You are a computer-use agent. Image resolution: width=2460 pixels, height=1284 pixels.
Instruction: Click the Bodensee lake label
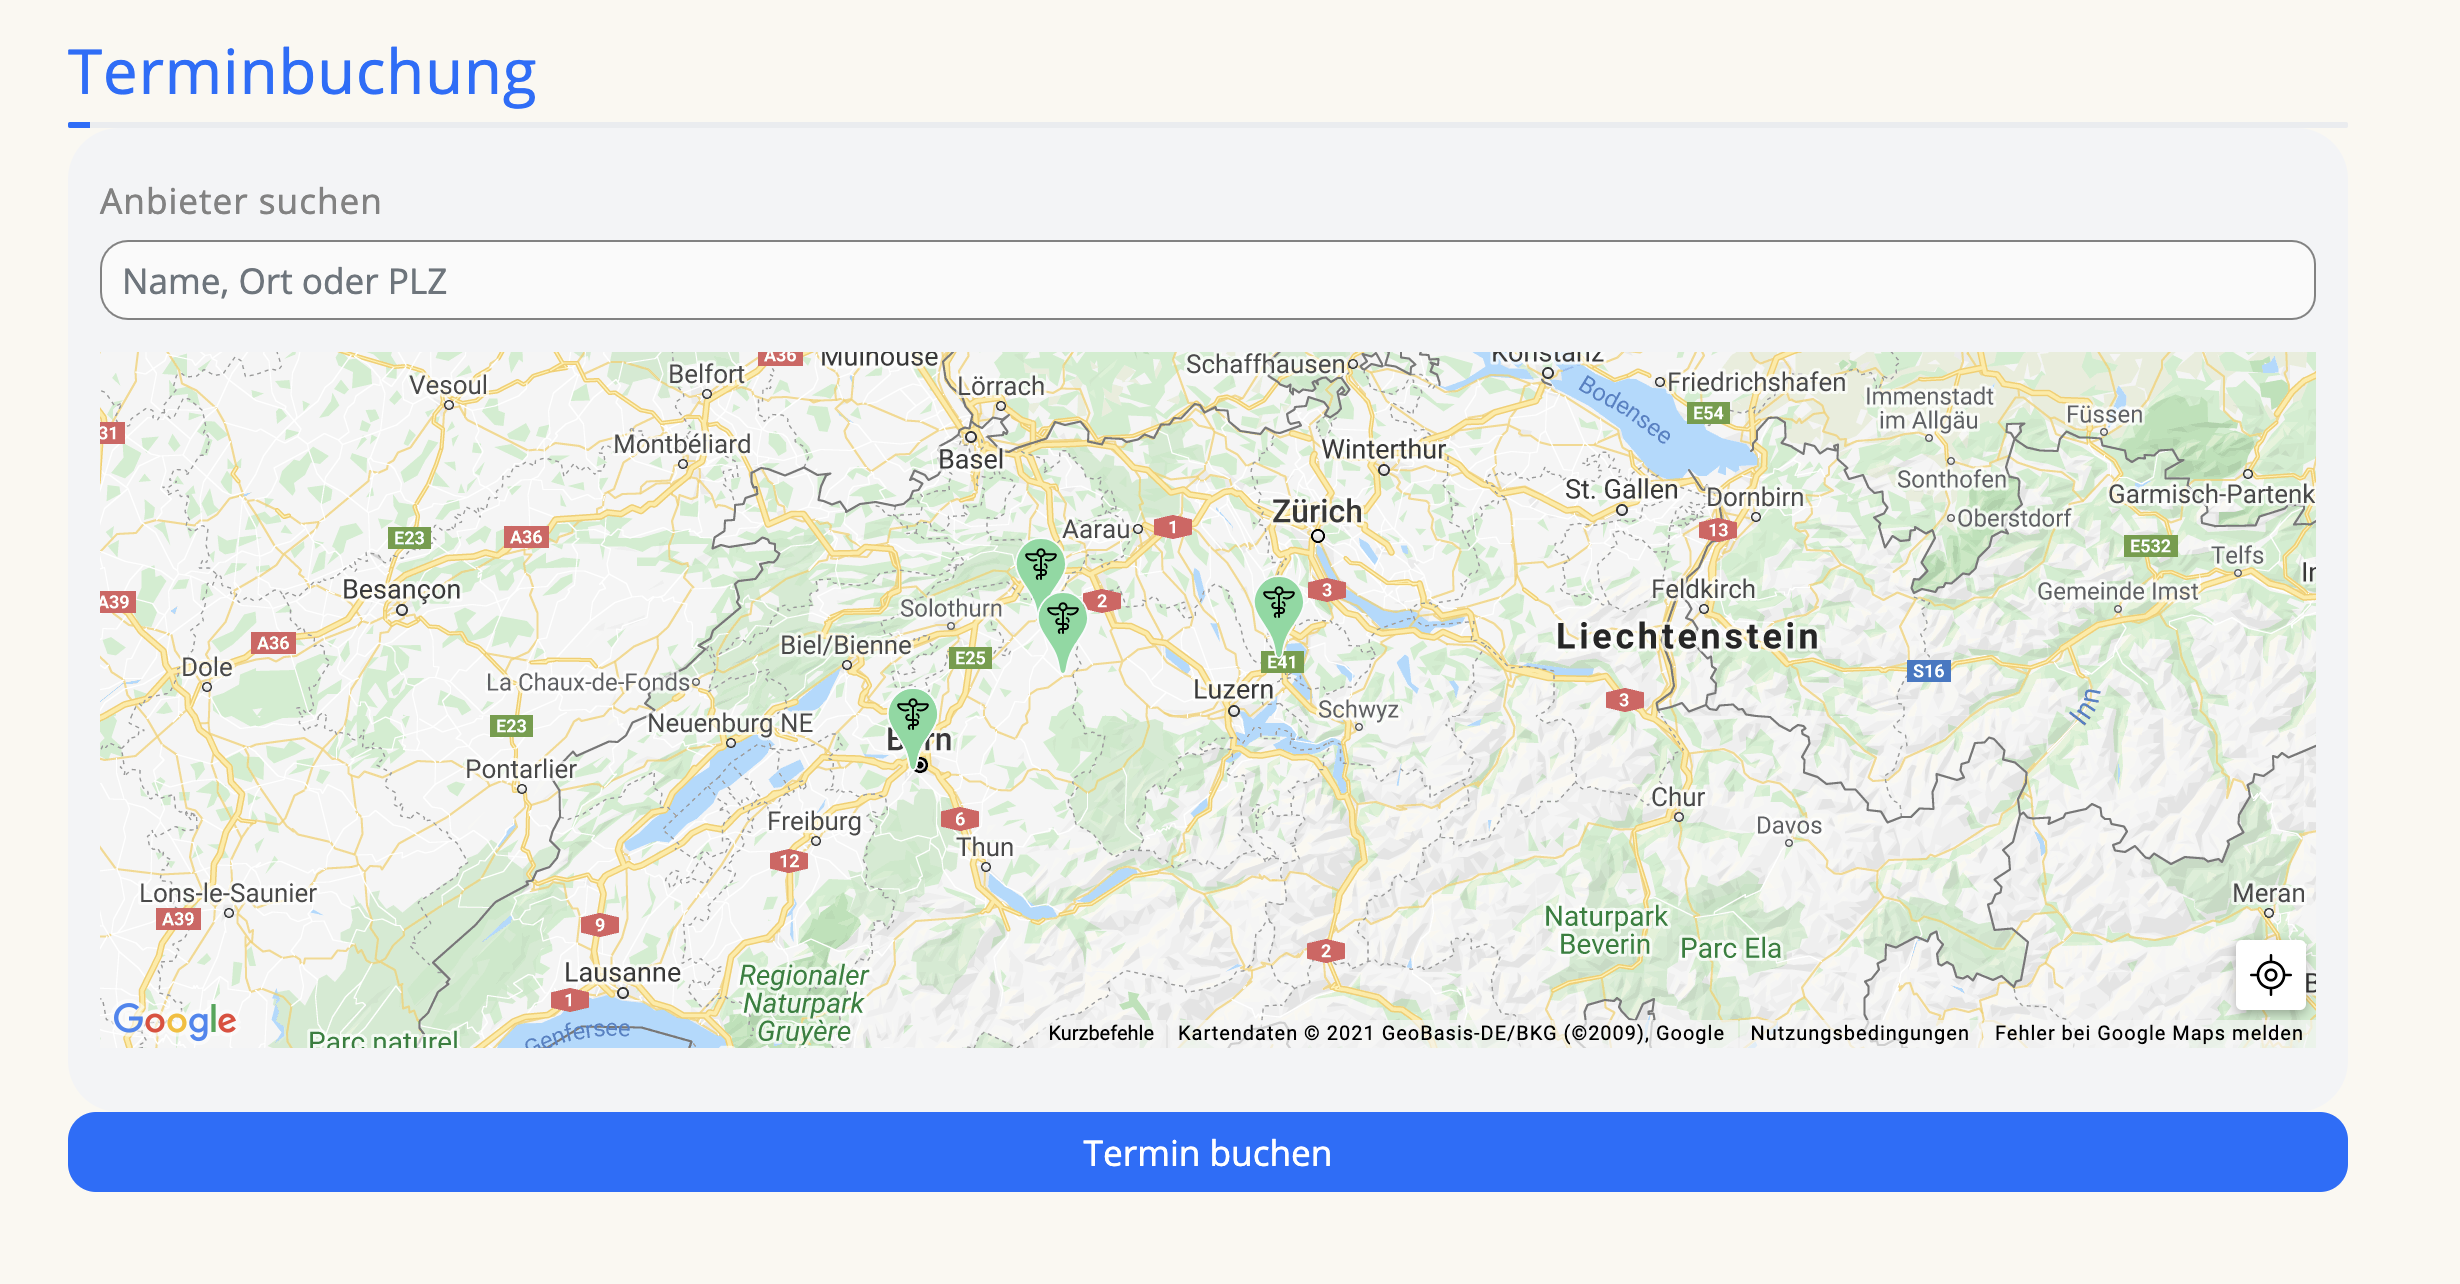pyautogui.click(x=1626, y=409)
